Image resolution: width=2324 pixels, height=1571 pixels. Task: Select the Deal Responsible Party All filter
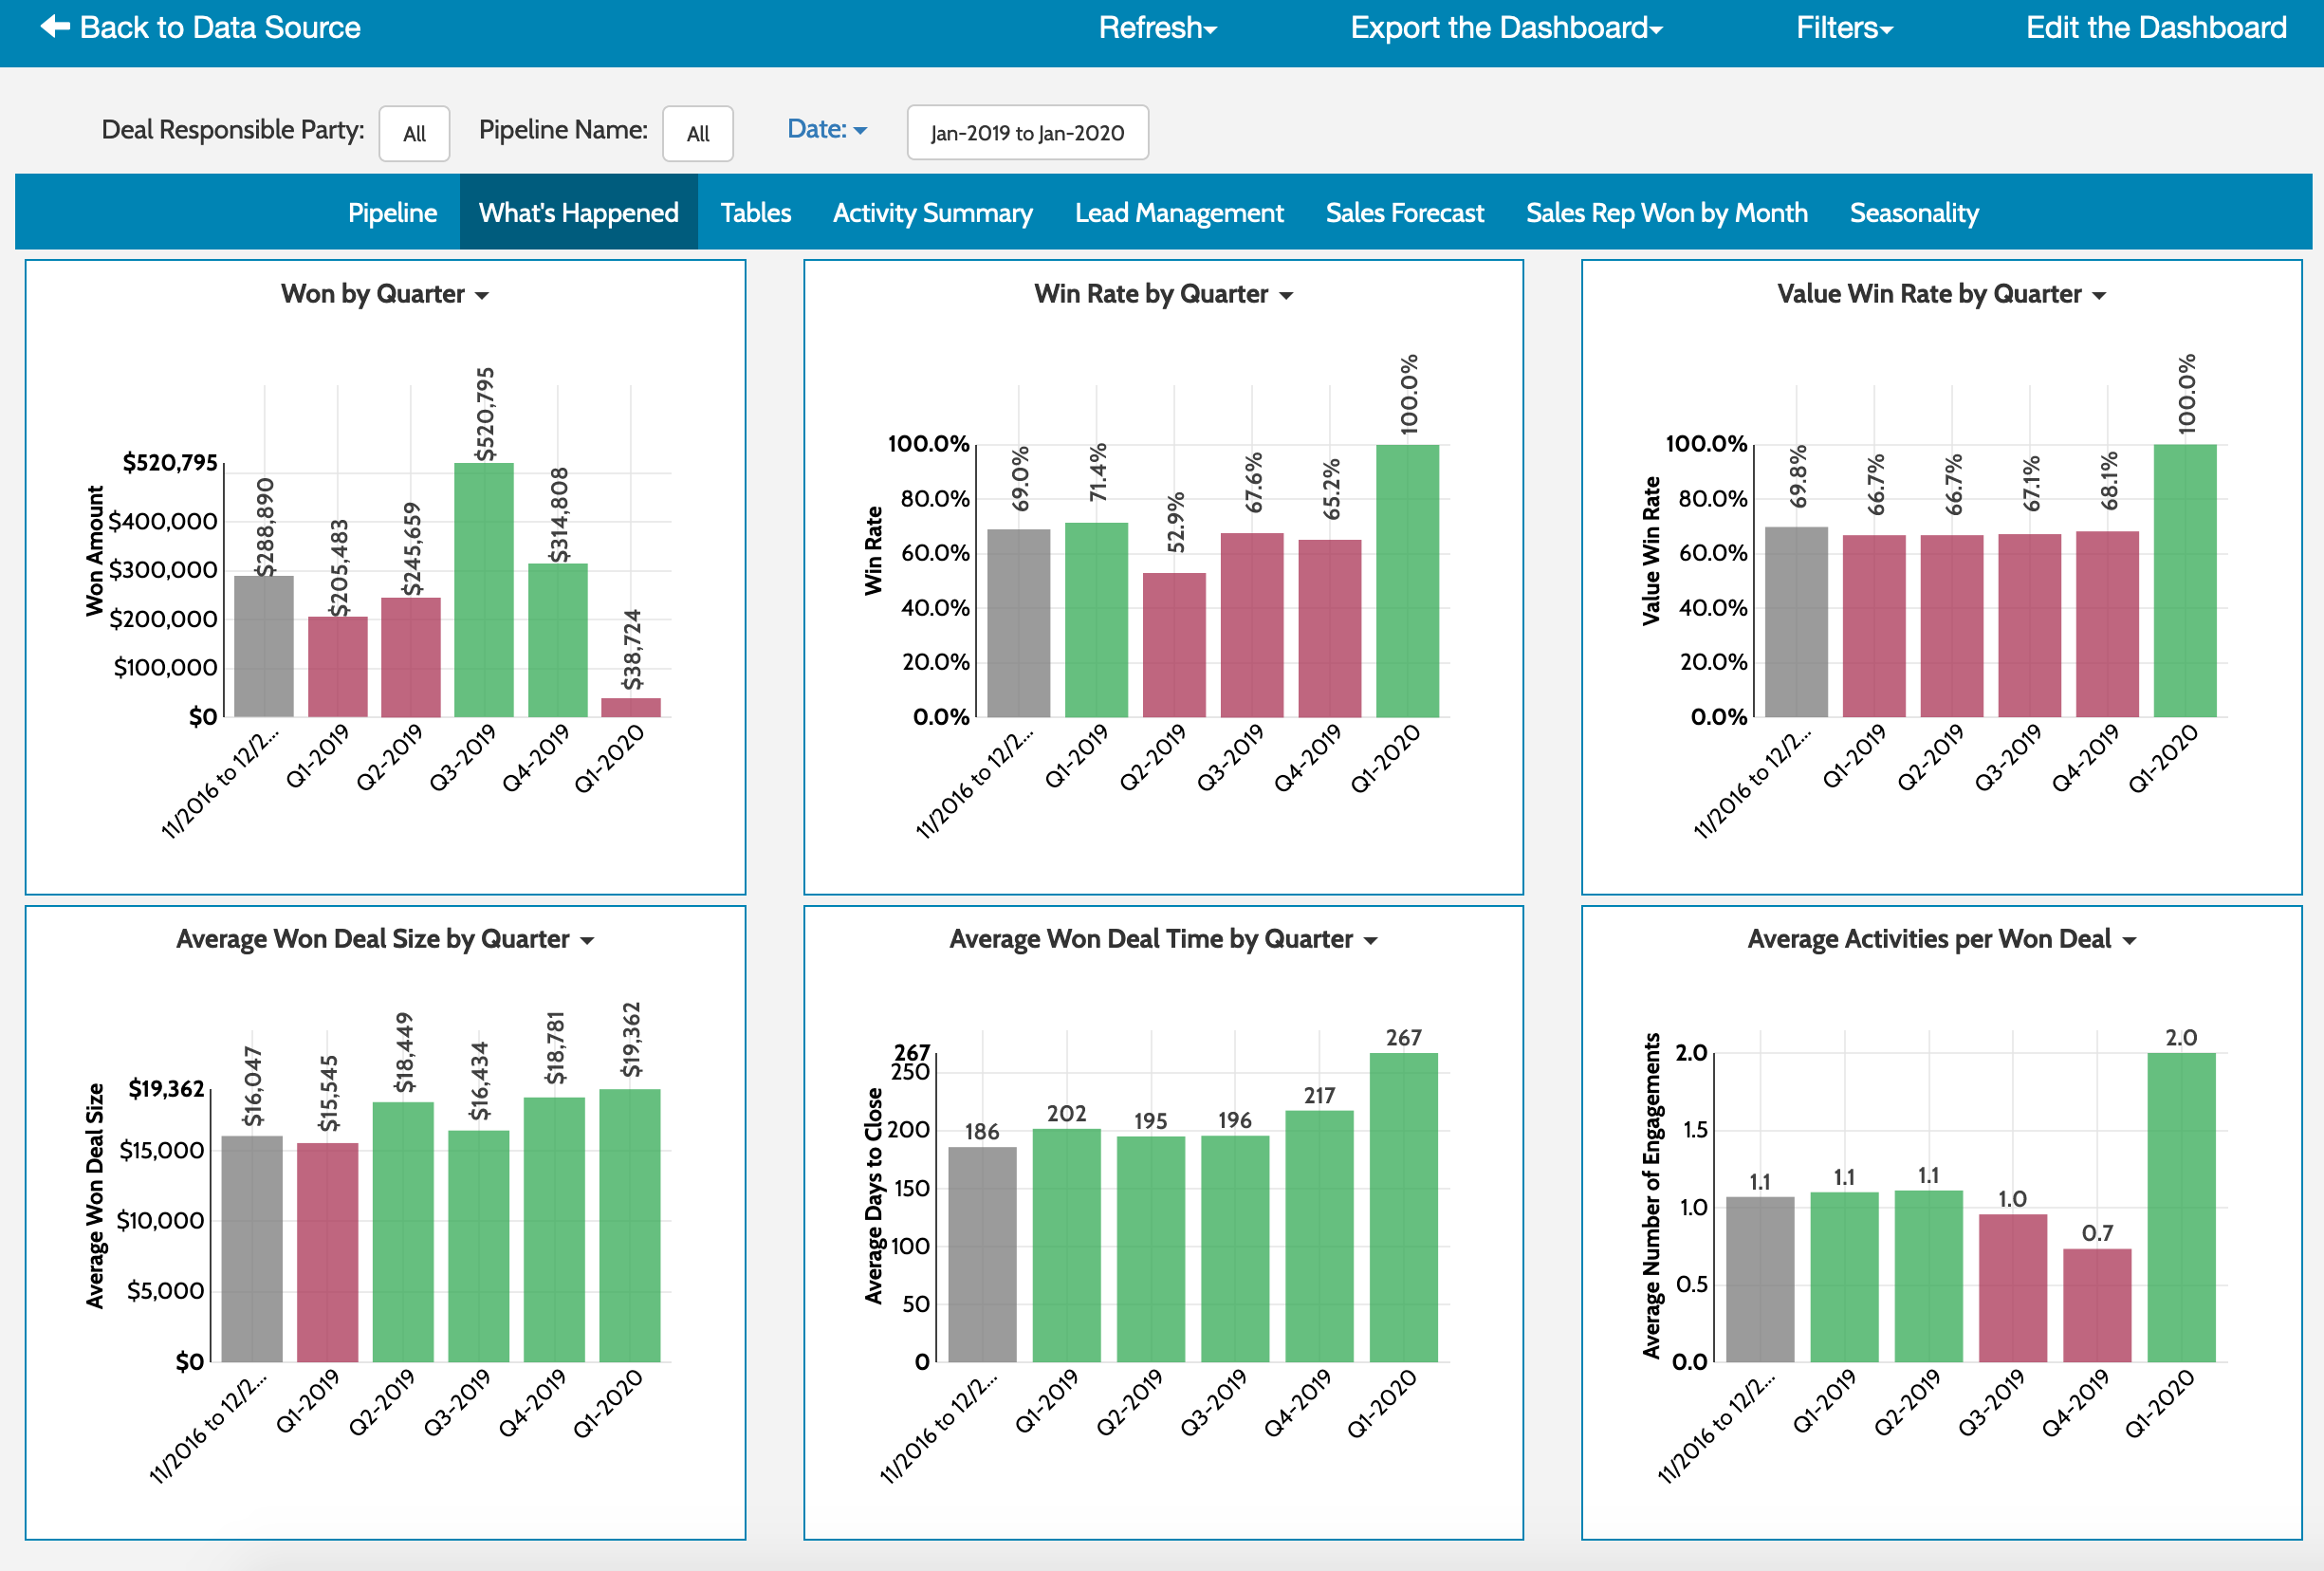[414, 133]
